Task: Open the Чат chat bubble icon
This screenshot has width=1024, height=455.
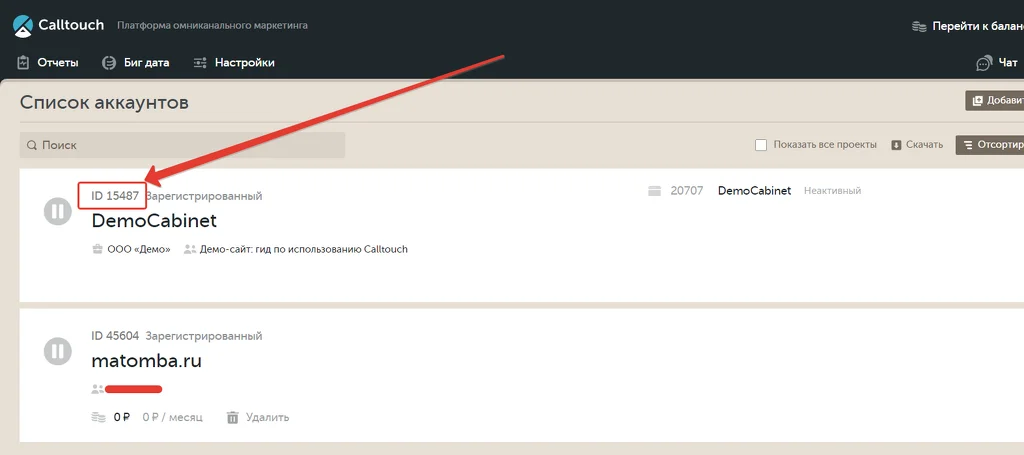Action: tap(984, 63)
